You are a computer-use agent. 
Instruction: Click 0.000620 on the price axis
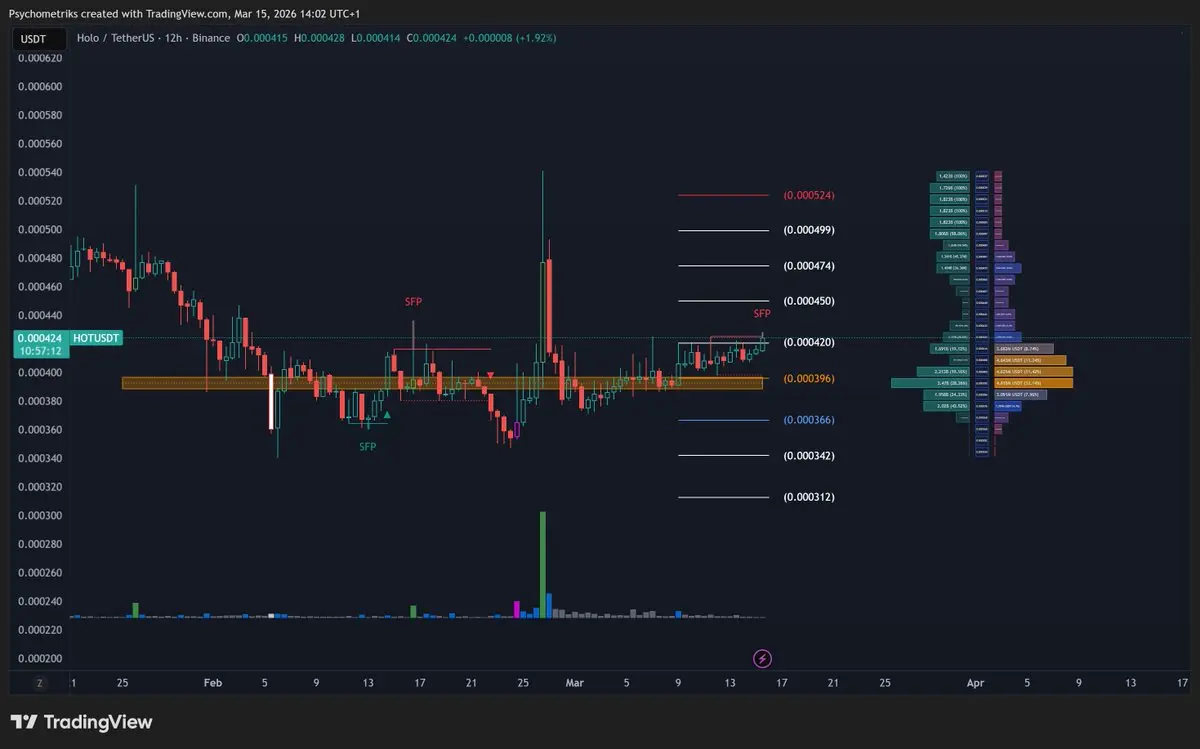[40, 58]
